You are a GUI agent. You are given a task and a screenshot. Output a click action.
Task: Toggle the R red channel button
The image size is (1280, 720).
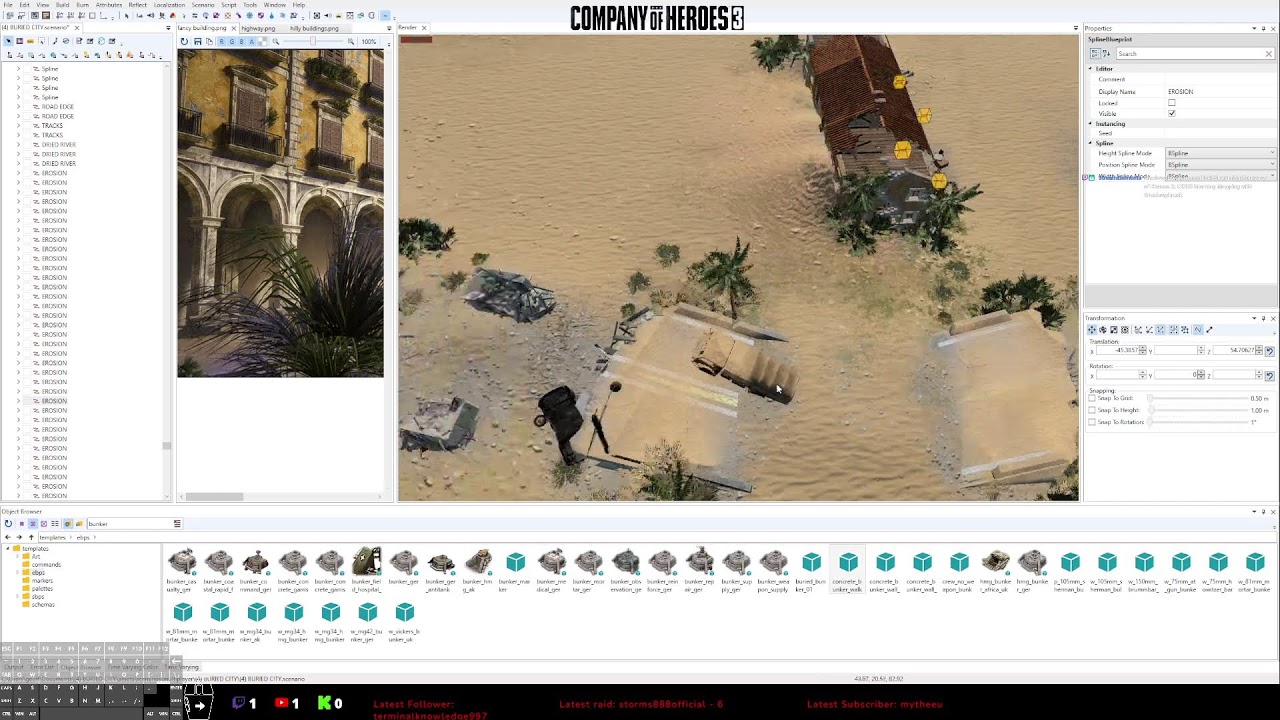click(222, 41)
